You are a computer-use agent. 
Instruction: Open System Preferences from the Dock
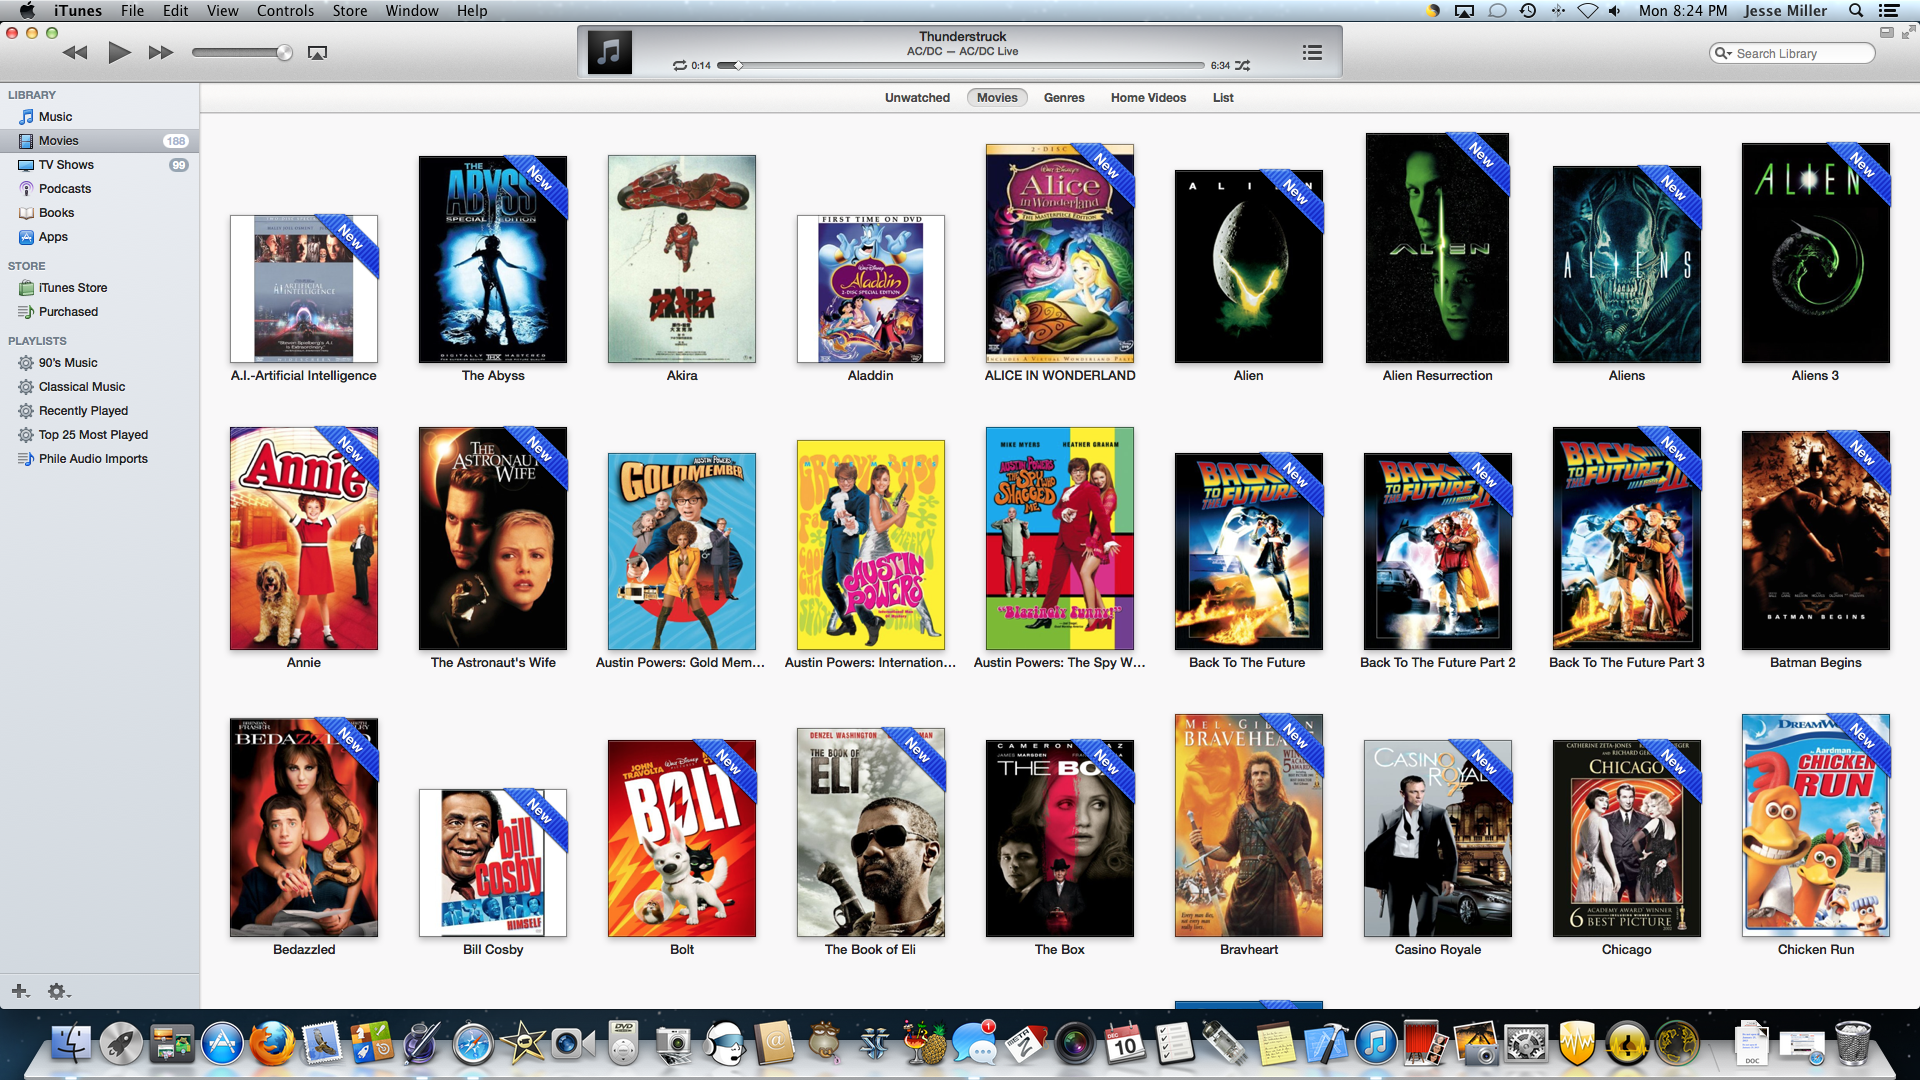[1527, 1045]
